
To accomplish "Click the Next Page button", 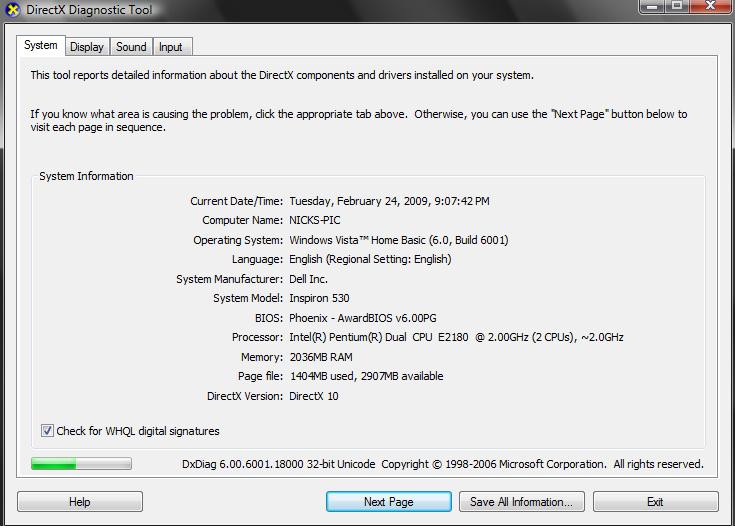I will 389,502.
